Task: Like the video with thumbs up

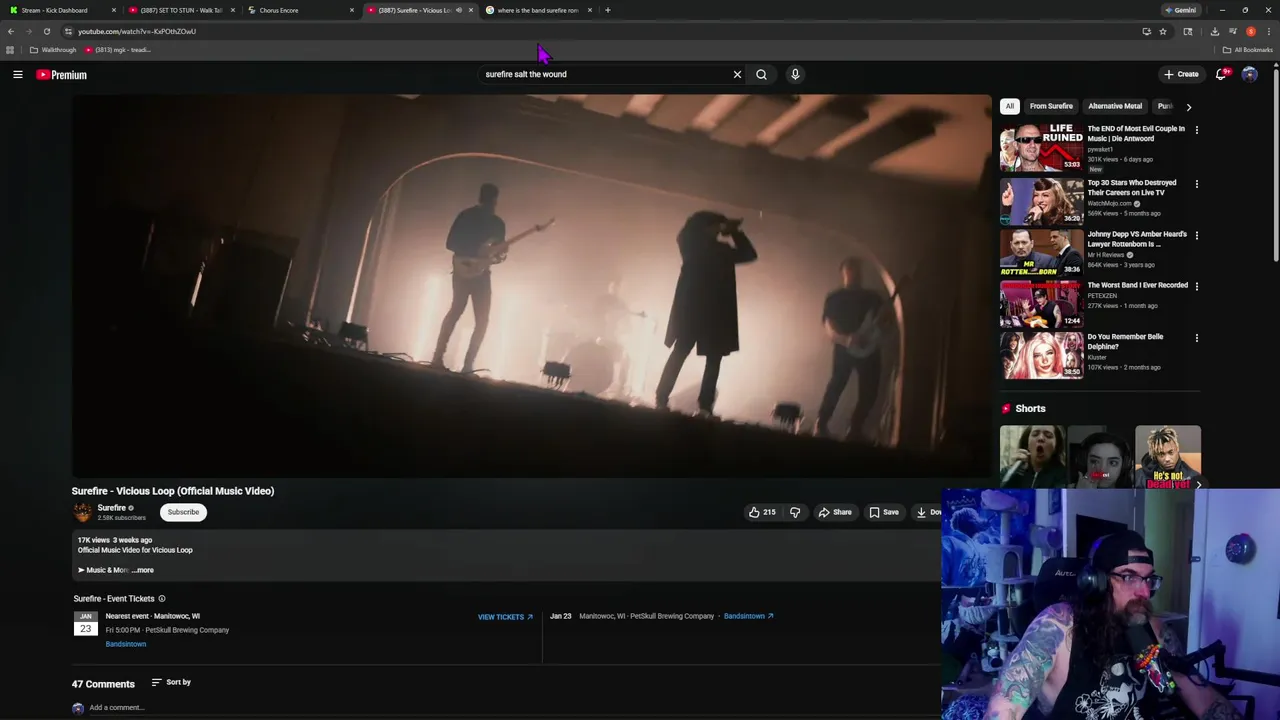Action: tap(762, 512)
